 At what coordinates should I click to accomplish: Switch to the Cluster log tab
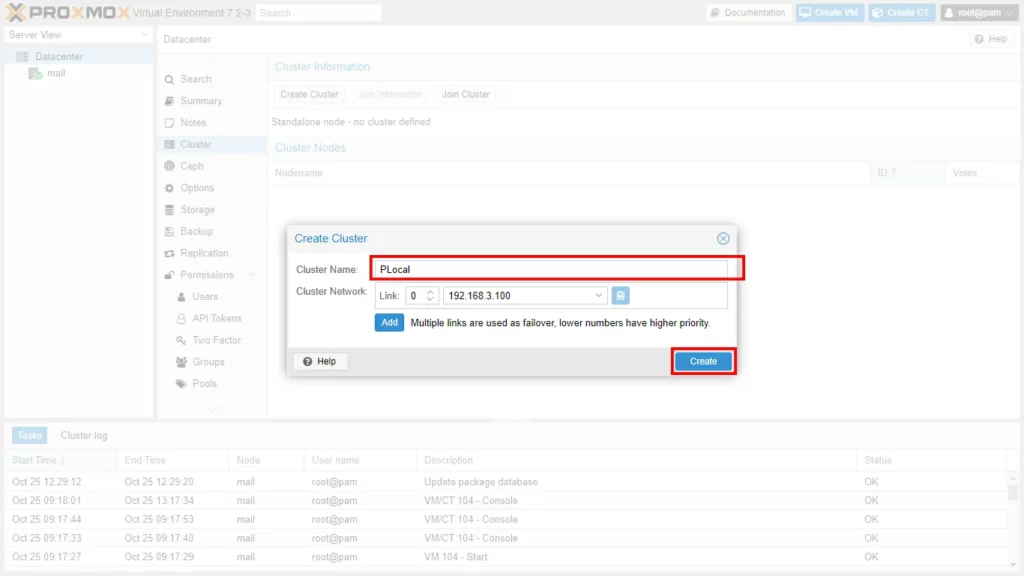tap(84, 436)
